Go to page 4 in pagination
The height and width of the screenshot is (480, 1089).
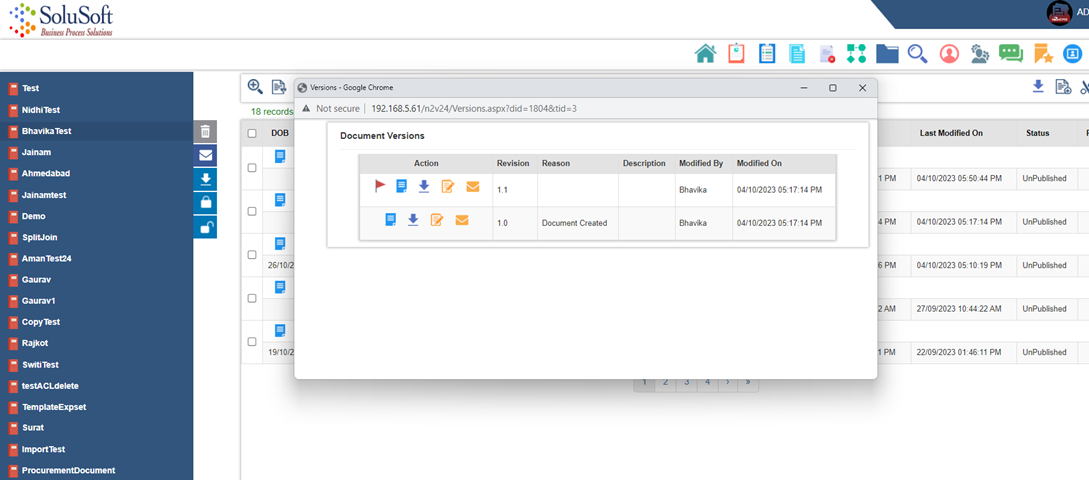707,382
